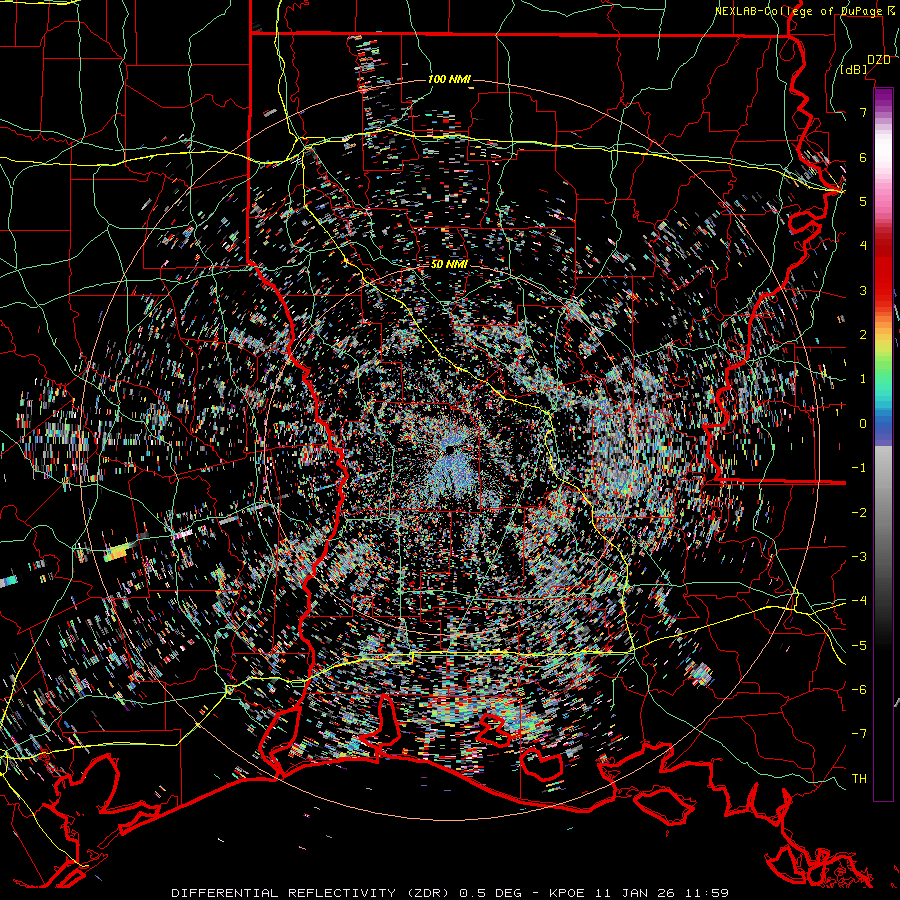The image size is (900, 900).
Task: Click the TH threshold label on the scale
Action: tap(859, 779)
